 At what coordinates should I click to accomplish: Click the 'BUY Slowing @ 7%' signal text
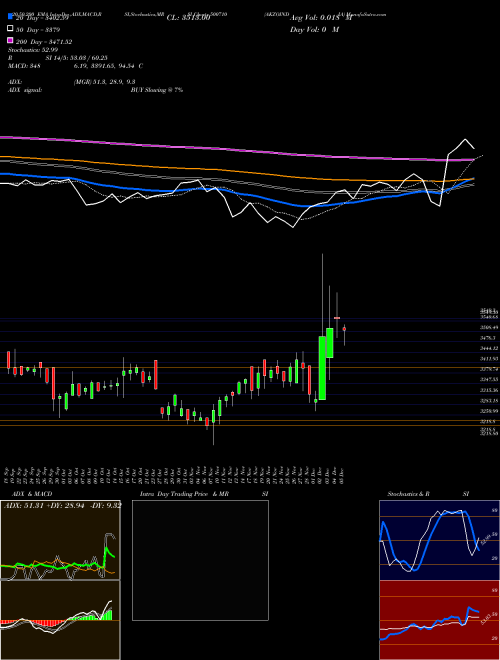tap(157, 90)
